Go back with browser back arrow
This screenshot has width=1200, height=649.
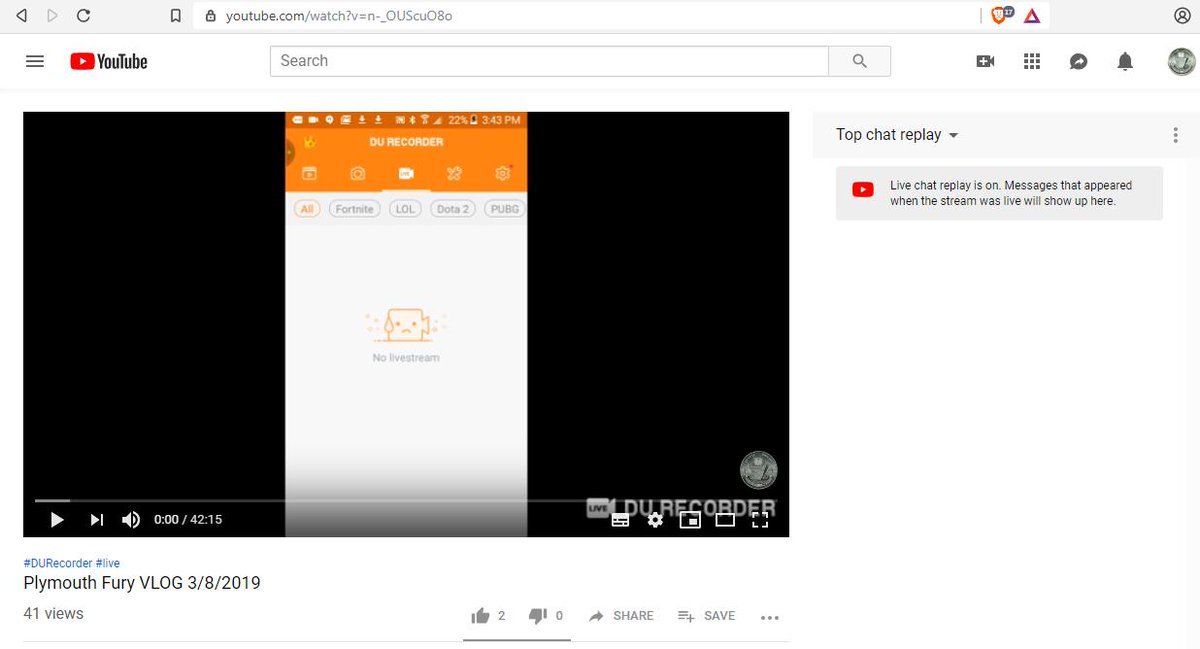pyautogui.click(x=22, y=16)
